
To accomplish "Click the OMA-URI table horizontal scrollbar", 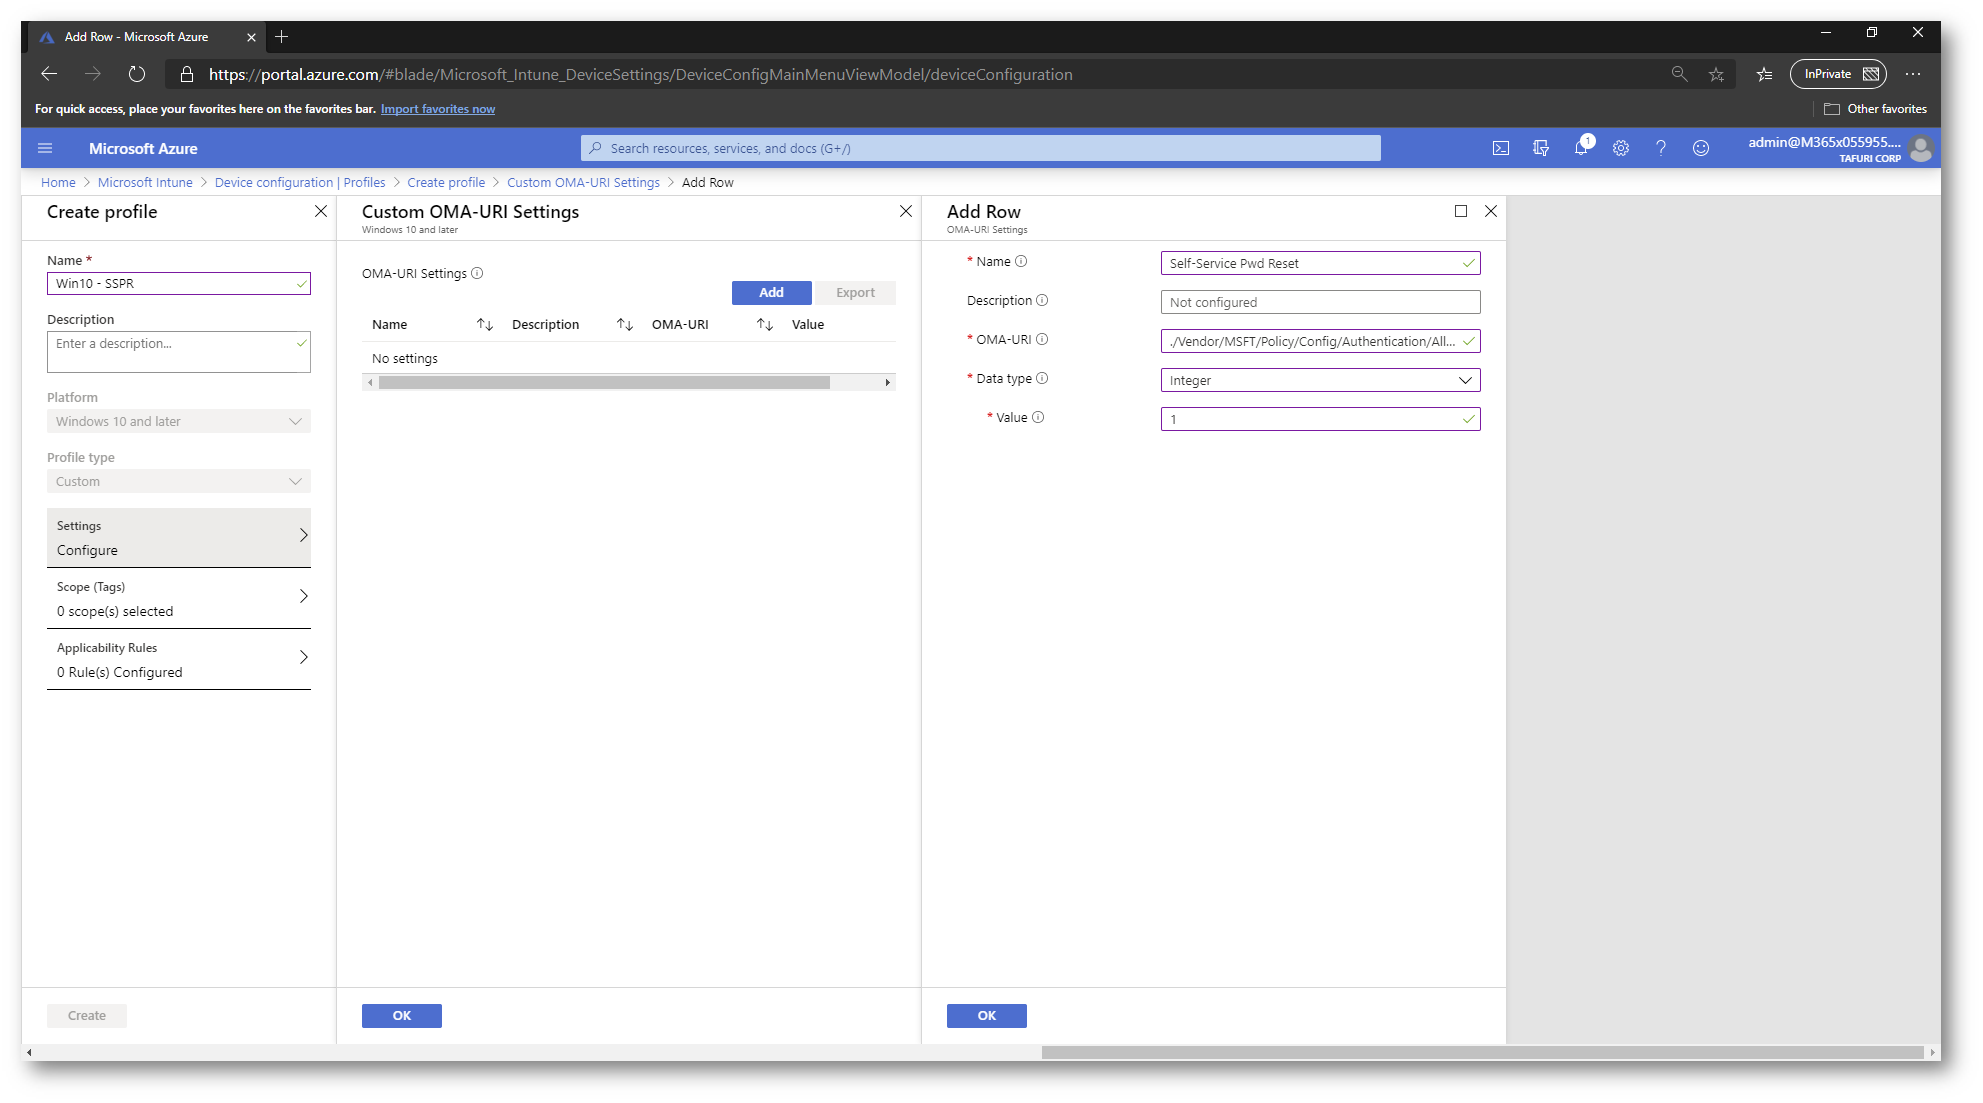I will tap(604, 382).
